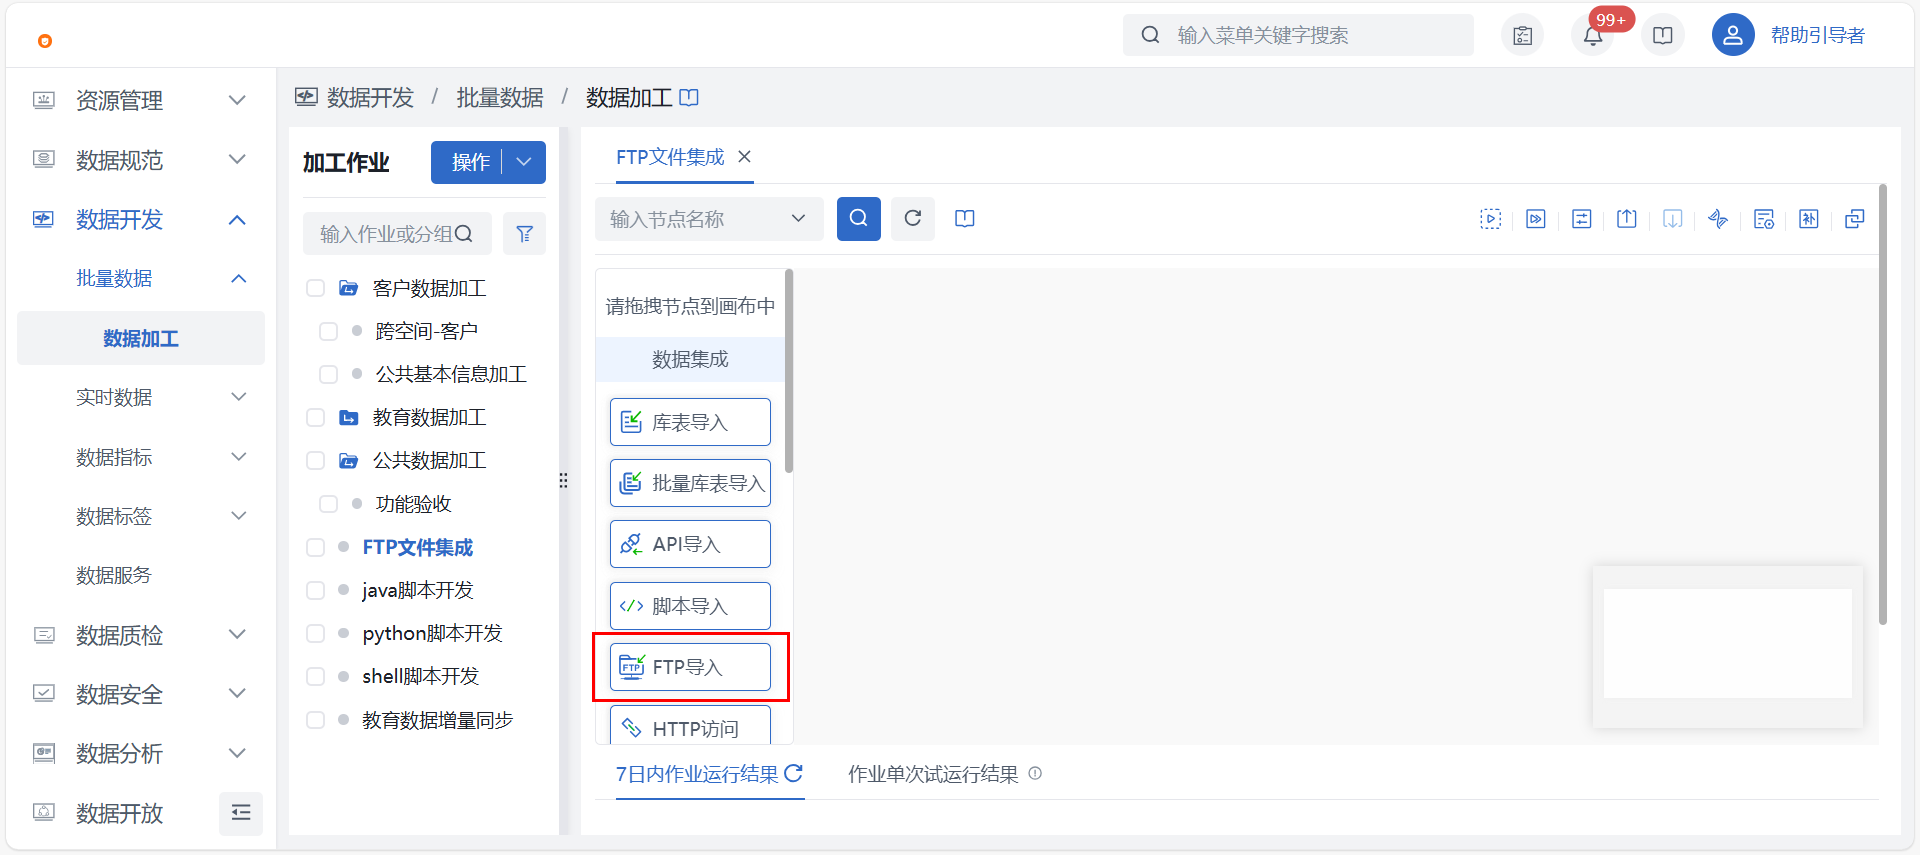
Task: Open the job configuration list-gear icon
Action: click(x=1764, y=219)
